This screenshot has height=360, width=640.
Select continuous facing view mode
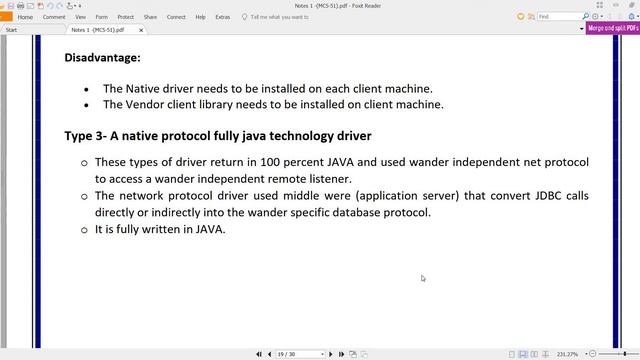[545, 354]
